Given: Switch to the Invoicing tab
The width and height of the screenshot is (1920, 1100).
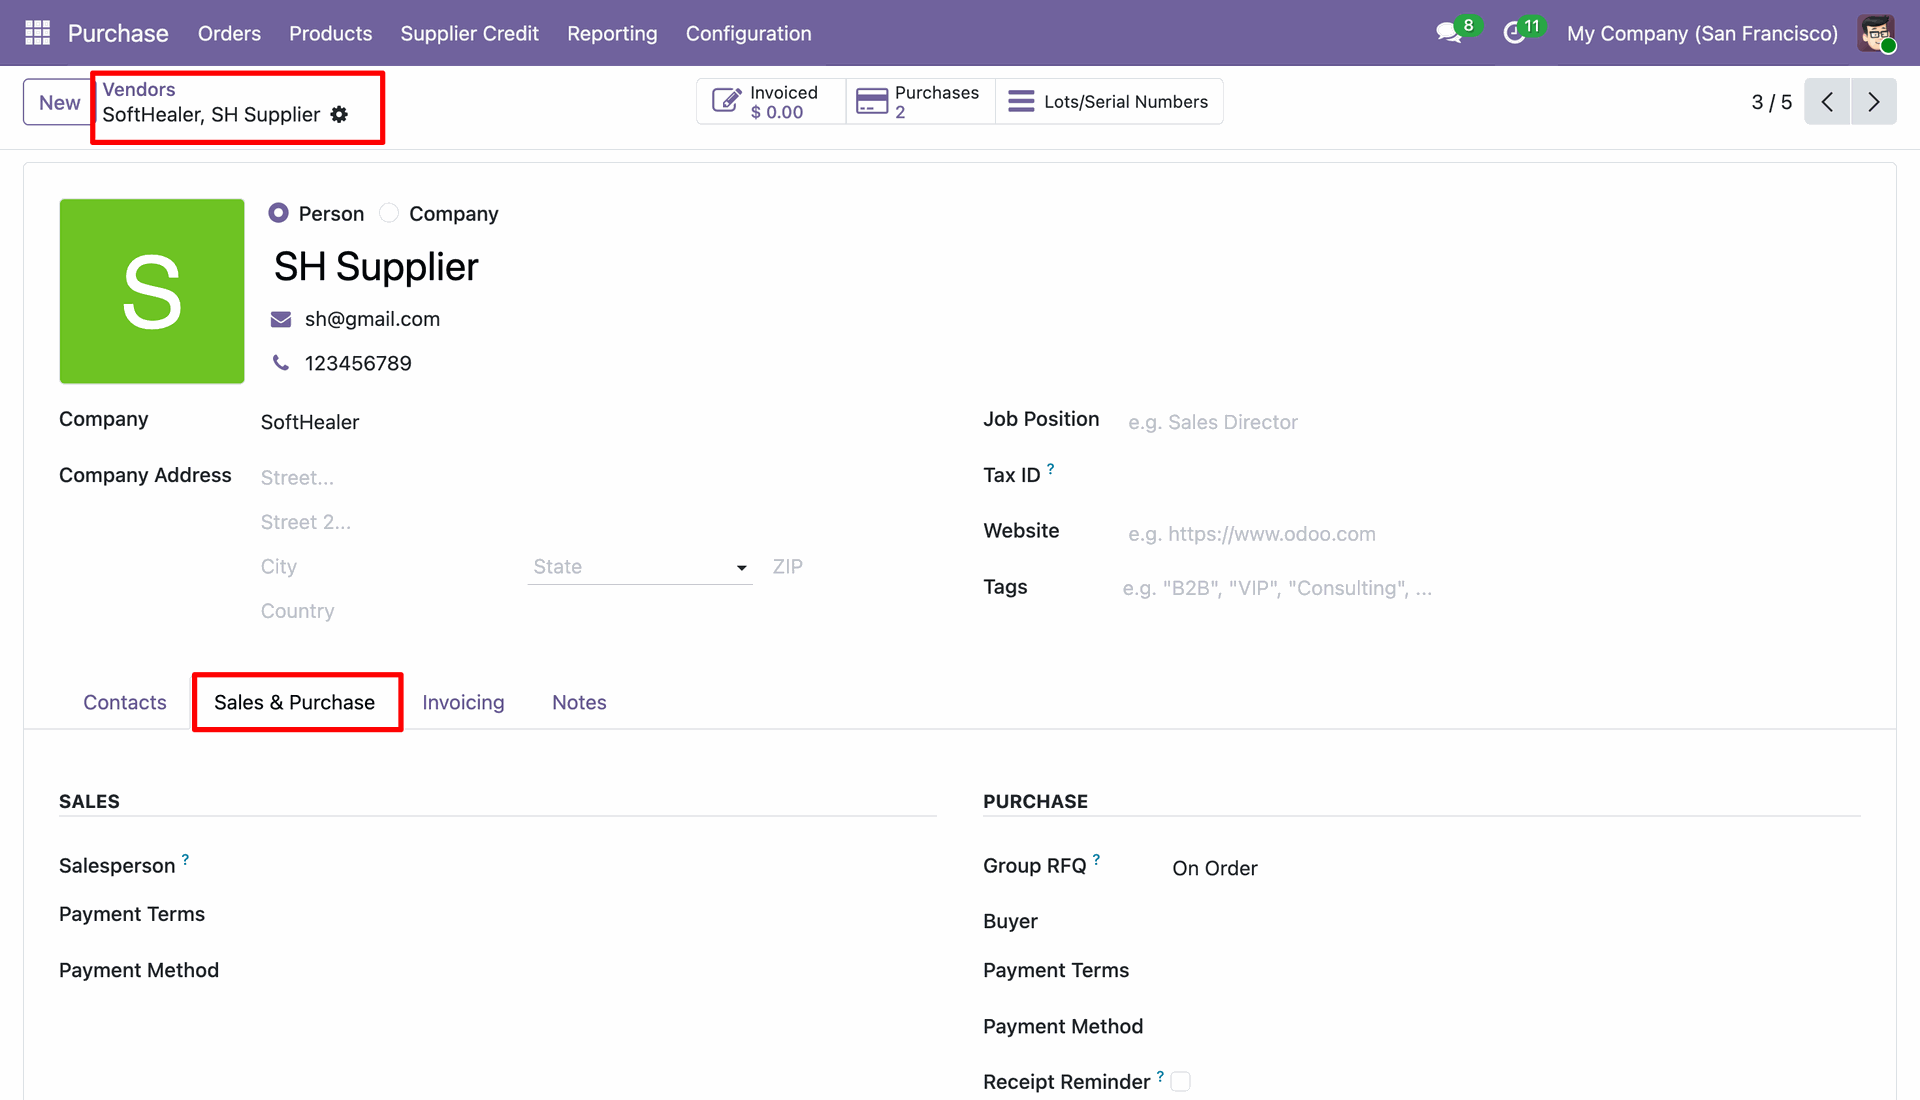Looking at the screenshot, I should click(463, 702).
